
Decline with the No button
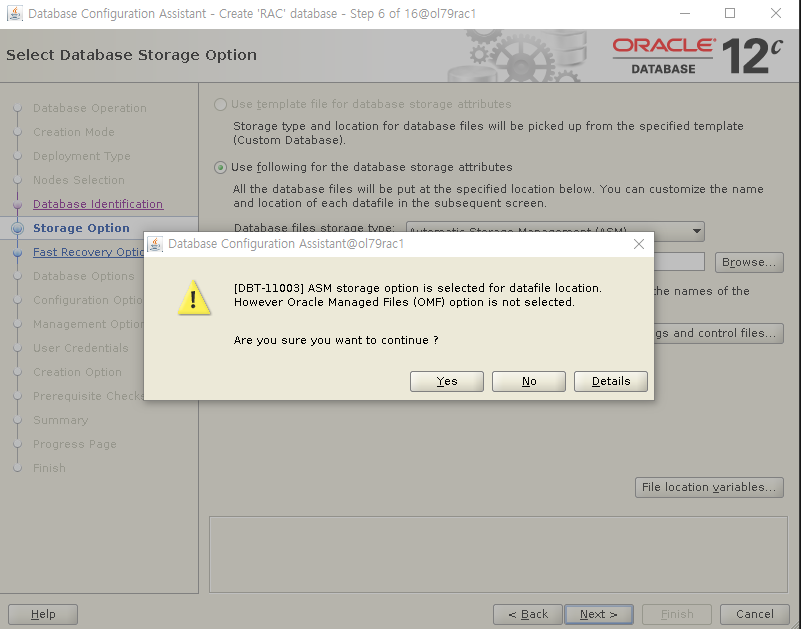(529, 381)
